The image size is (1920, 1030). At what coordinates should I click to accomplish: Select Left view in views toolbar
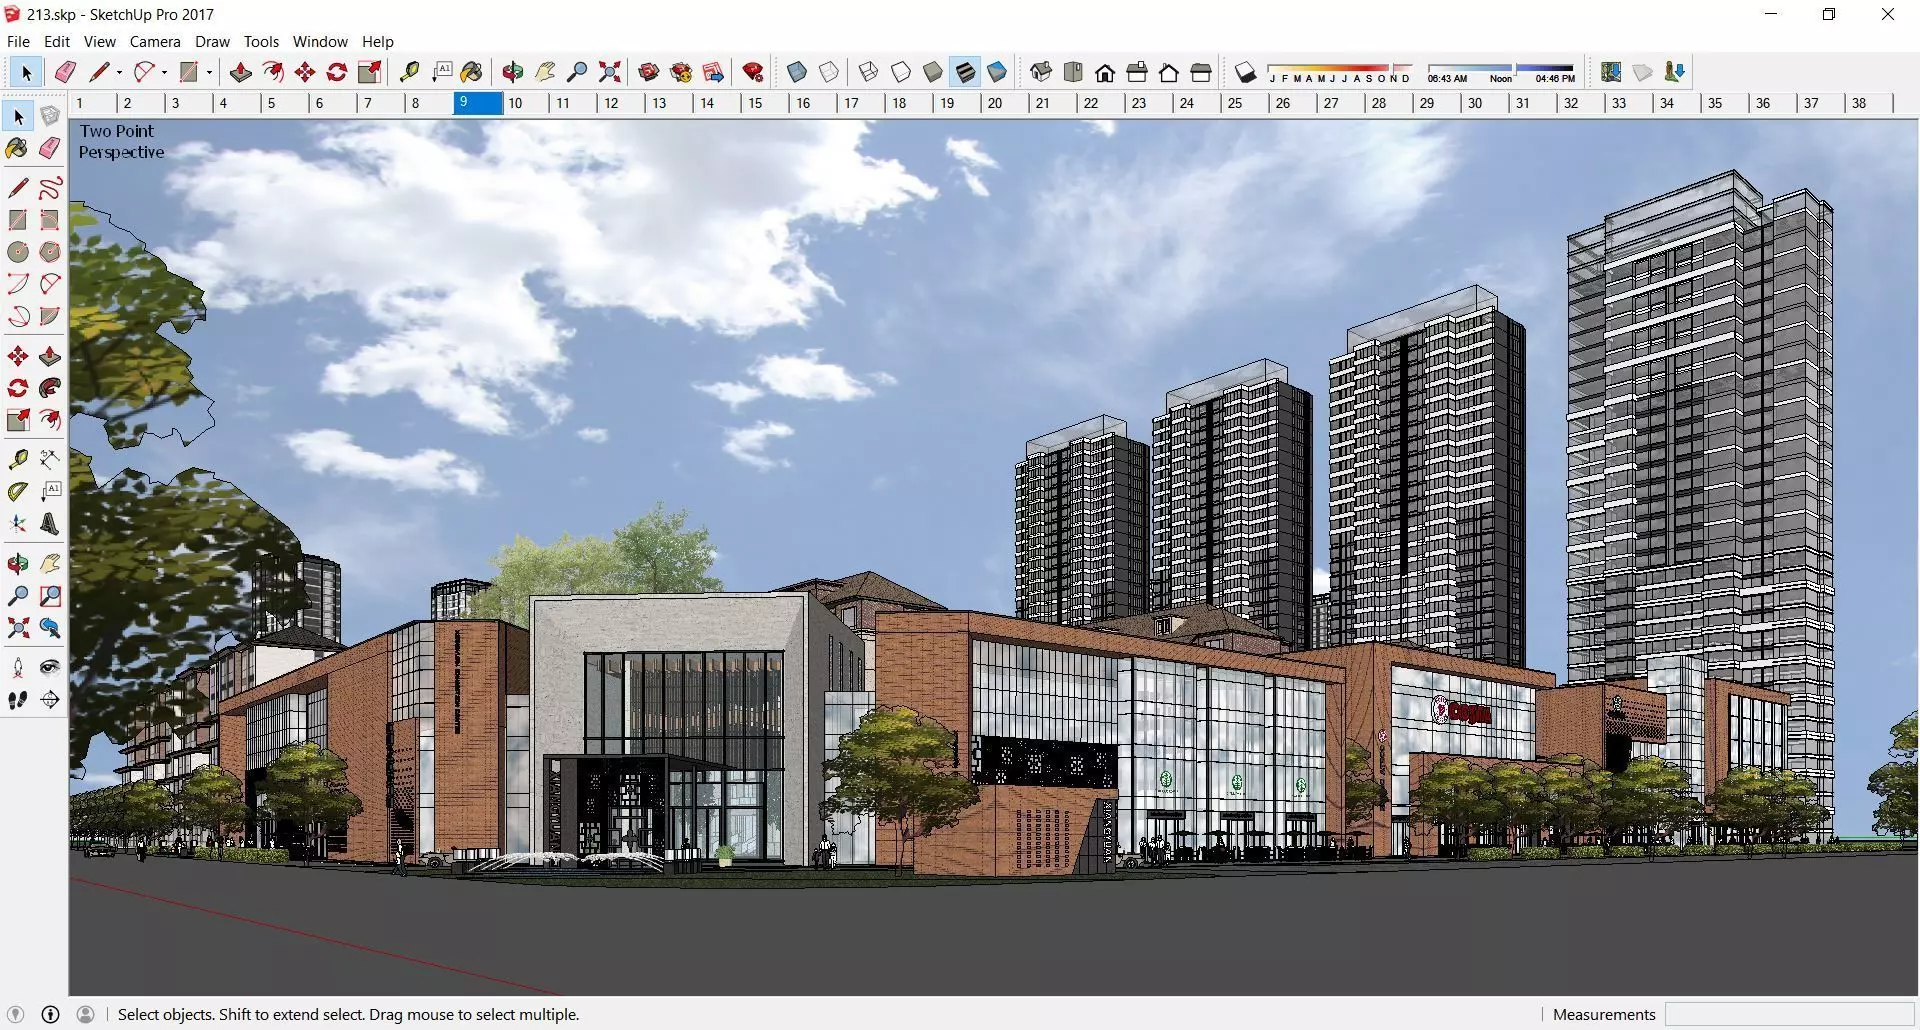pyautogui.click(x=1201, y=72)
